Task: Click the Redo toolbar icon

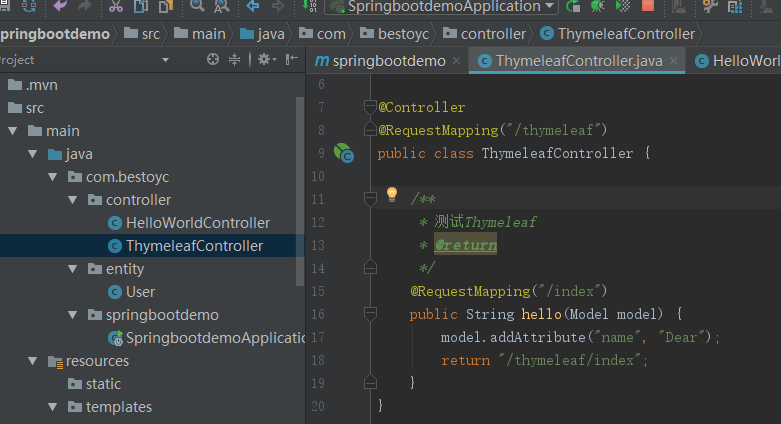Action: click(85, 5)
